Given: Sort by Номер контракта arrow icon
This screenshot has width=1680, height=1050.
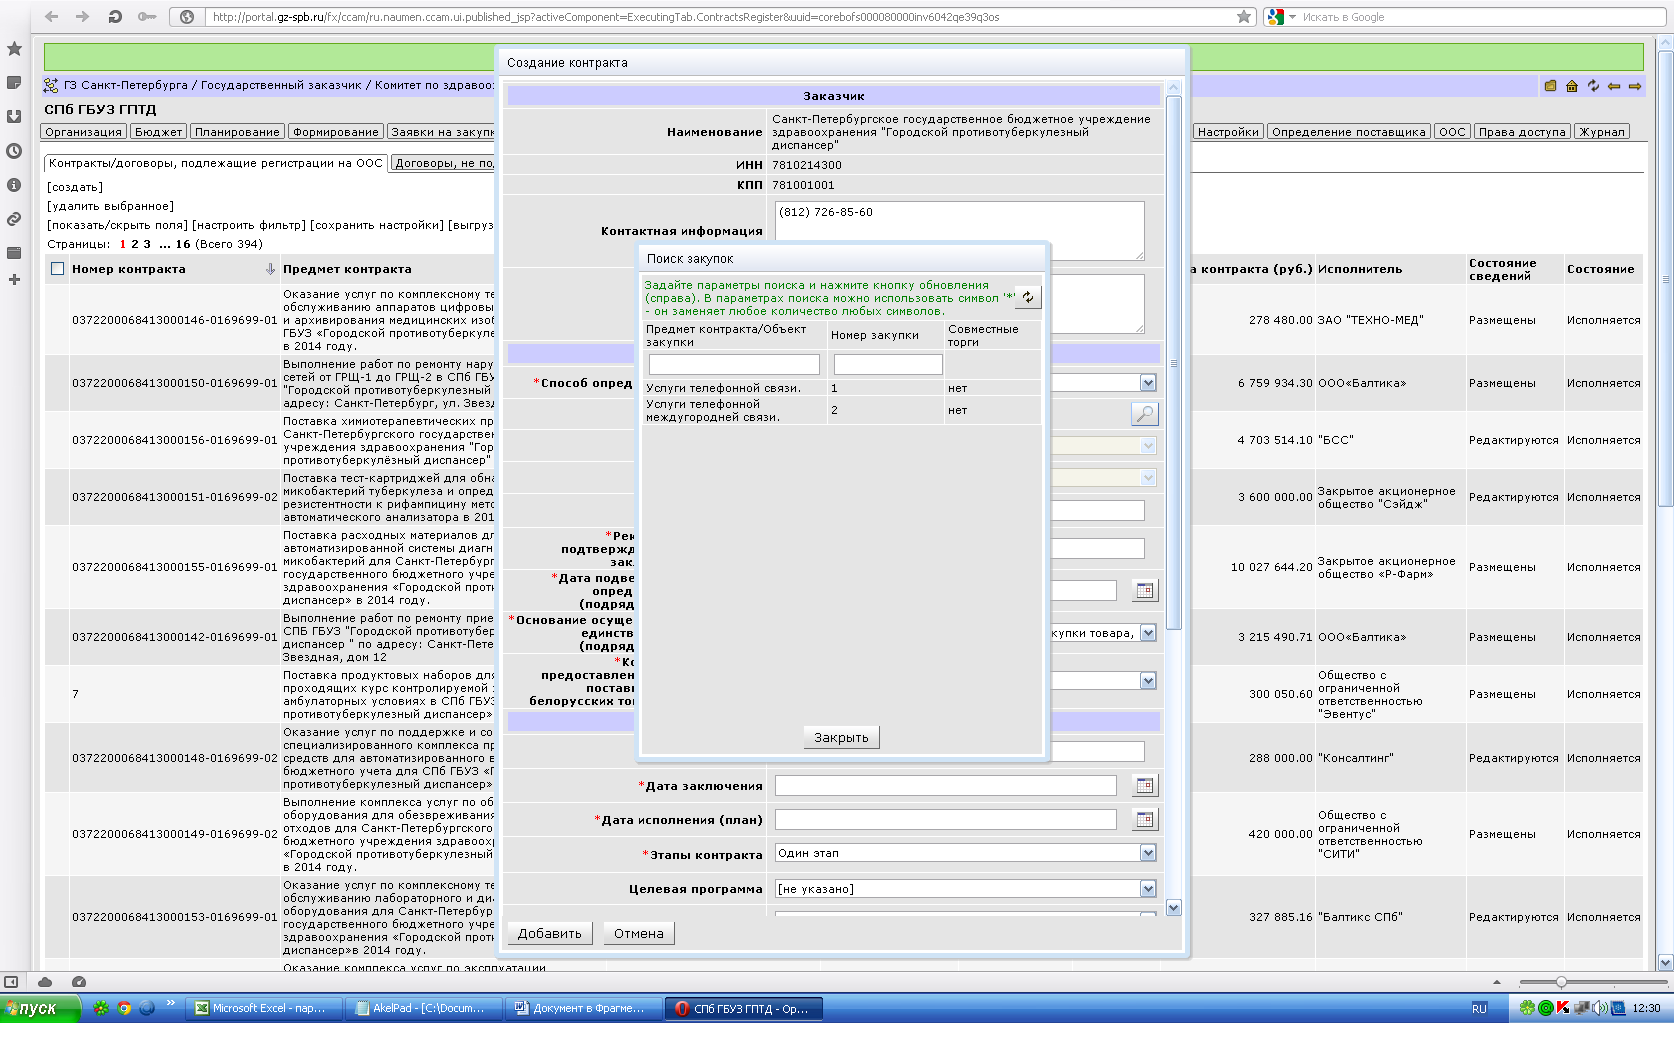Looking at the screenshot, I should (270, 269).
